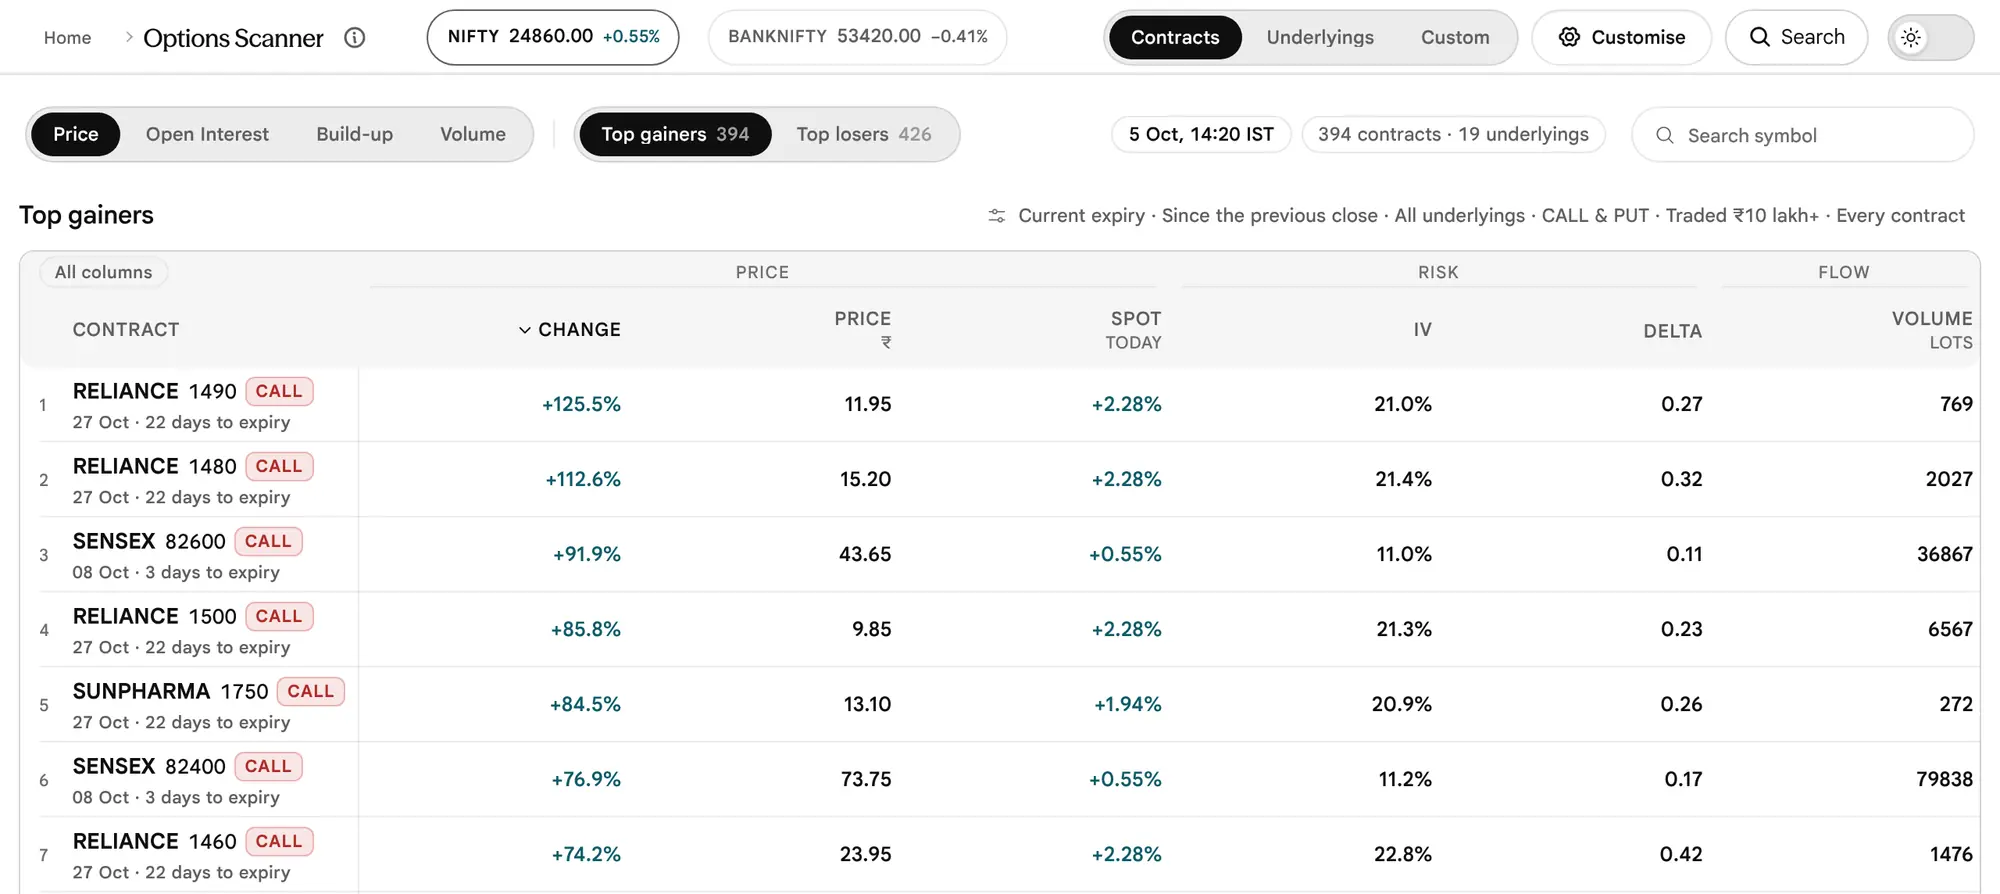
Task: Open the SUNPHARMA 1750 CALL contract row
Action: pyautogui.click(x=1000, y=705)
